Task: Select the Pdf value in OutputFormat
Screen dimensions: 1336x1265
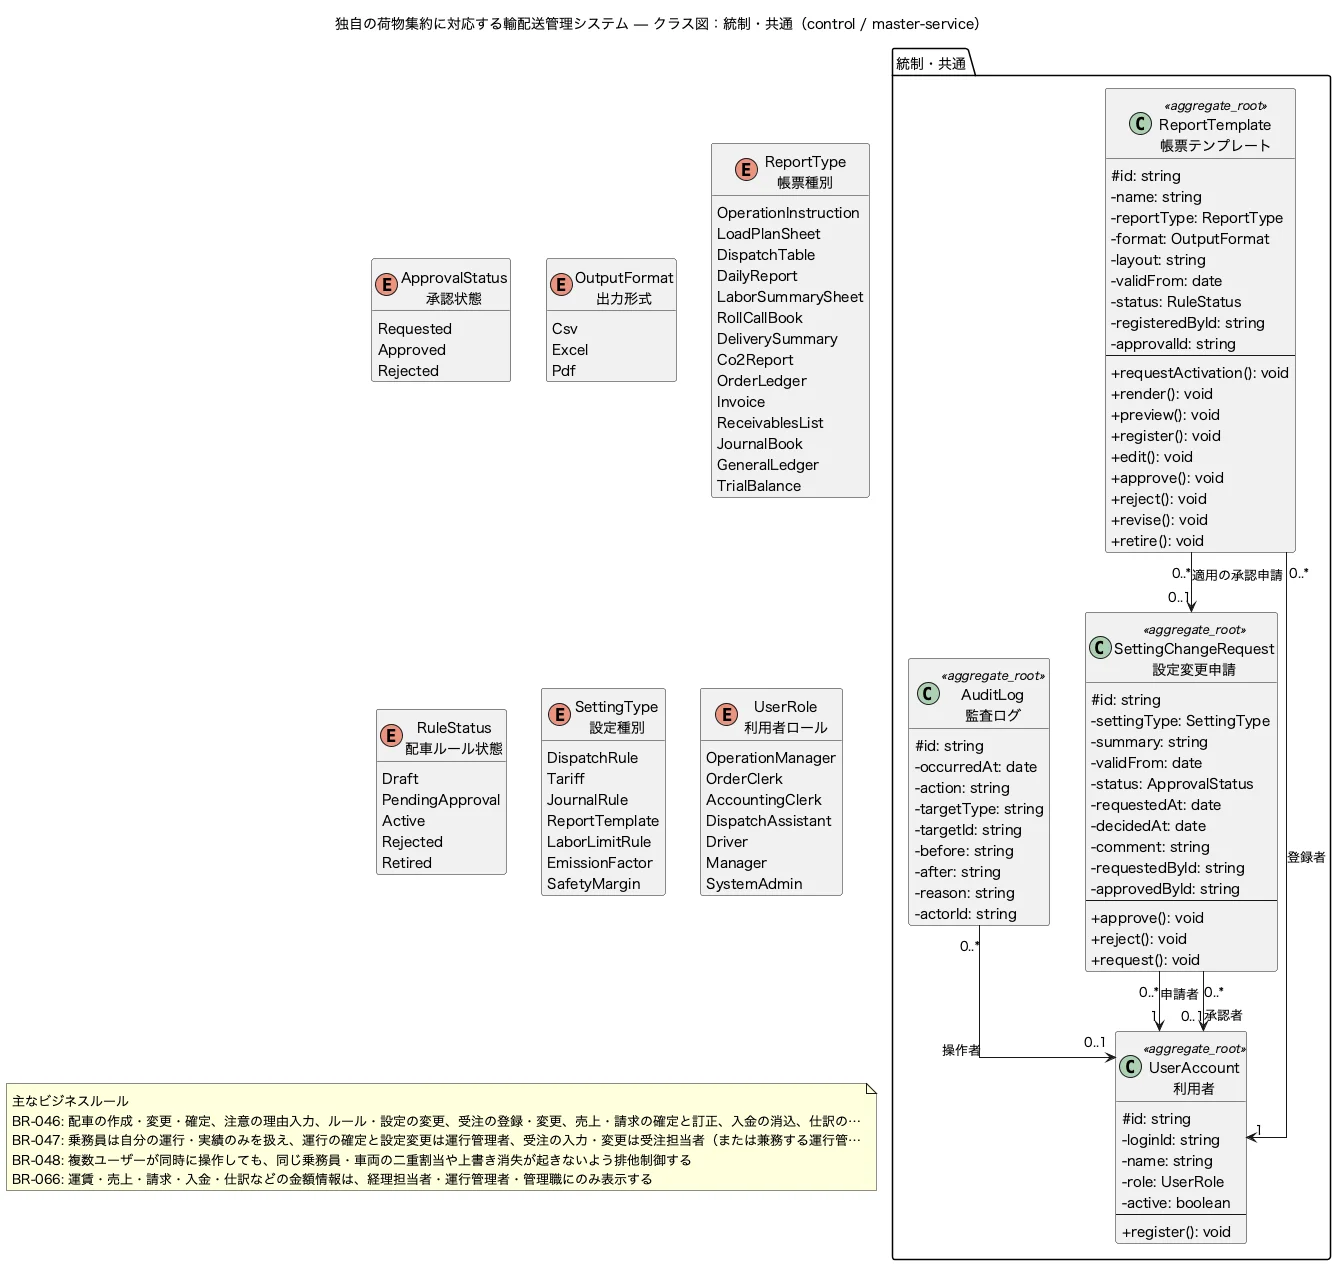Action: 564,371
